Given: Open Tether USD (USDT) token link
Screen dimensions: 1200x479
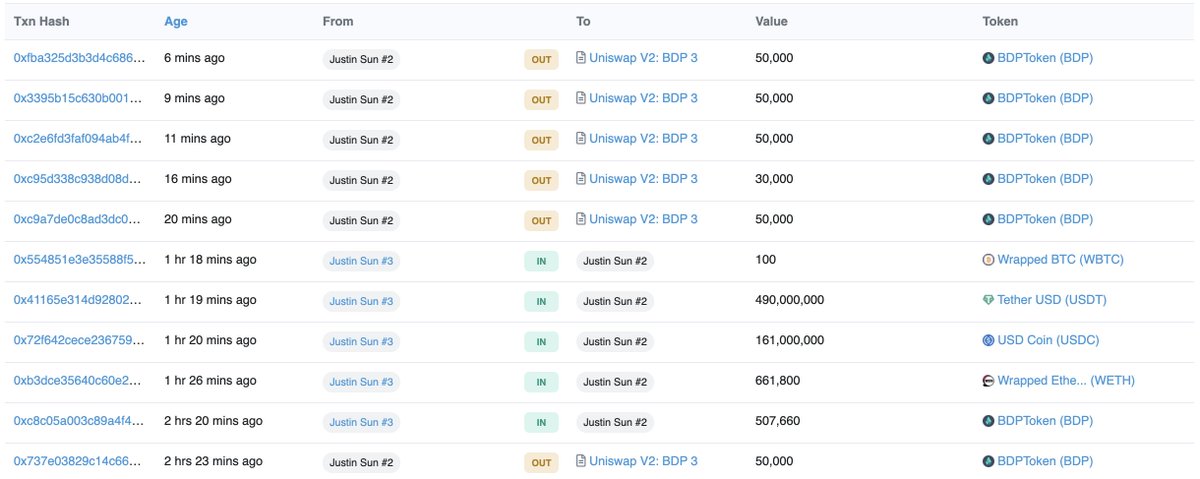Looking at the screenshot, I should pyautogui.click(x=1052, y=300).
